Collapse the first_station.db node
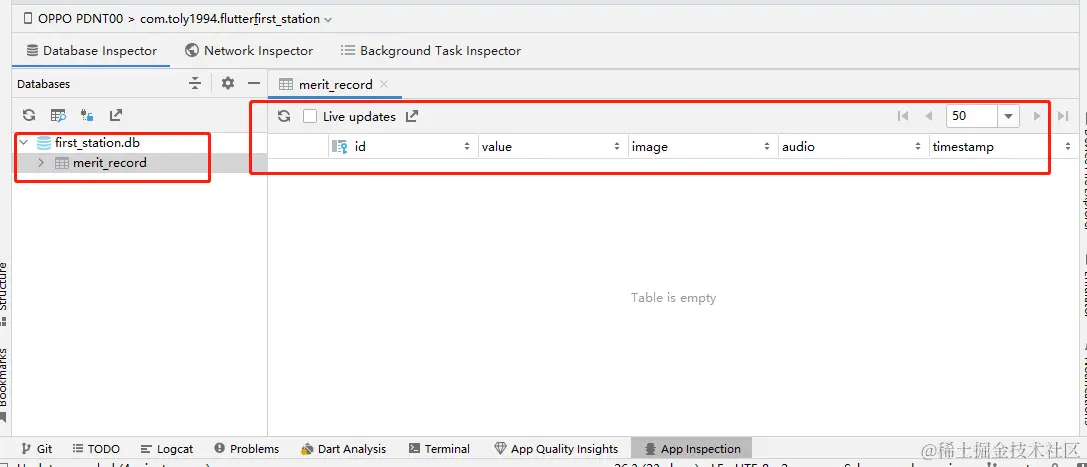1087x467 pixels. (x=23, y=143)
